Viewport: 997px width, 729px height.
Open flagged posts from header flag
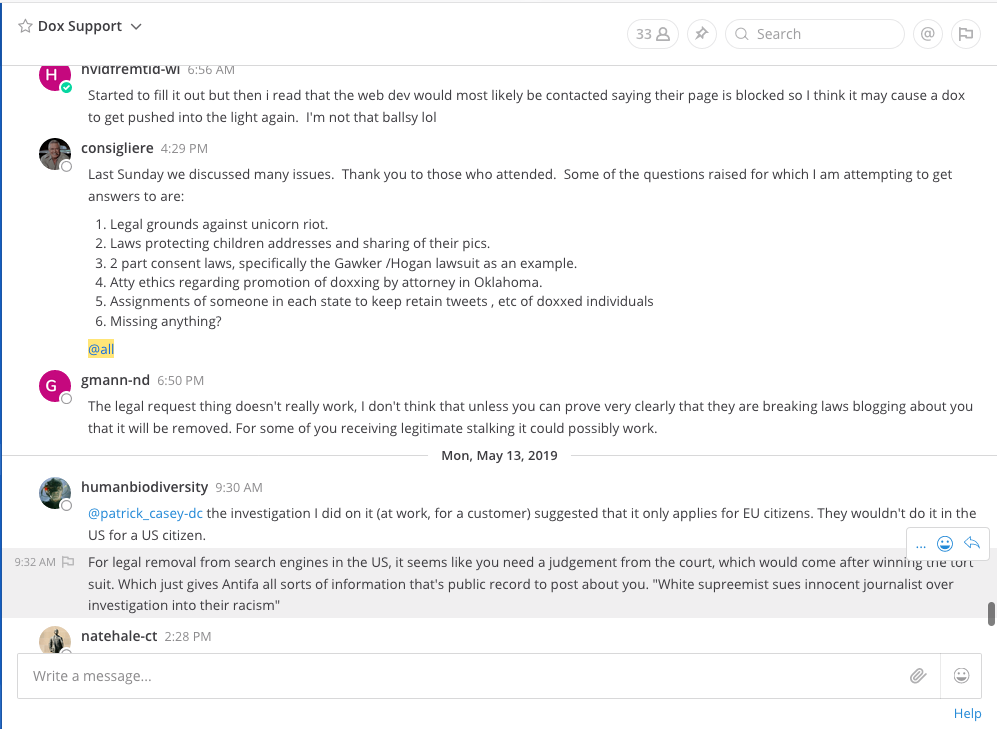[965, 34]
